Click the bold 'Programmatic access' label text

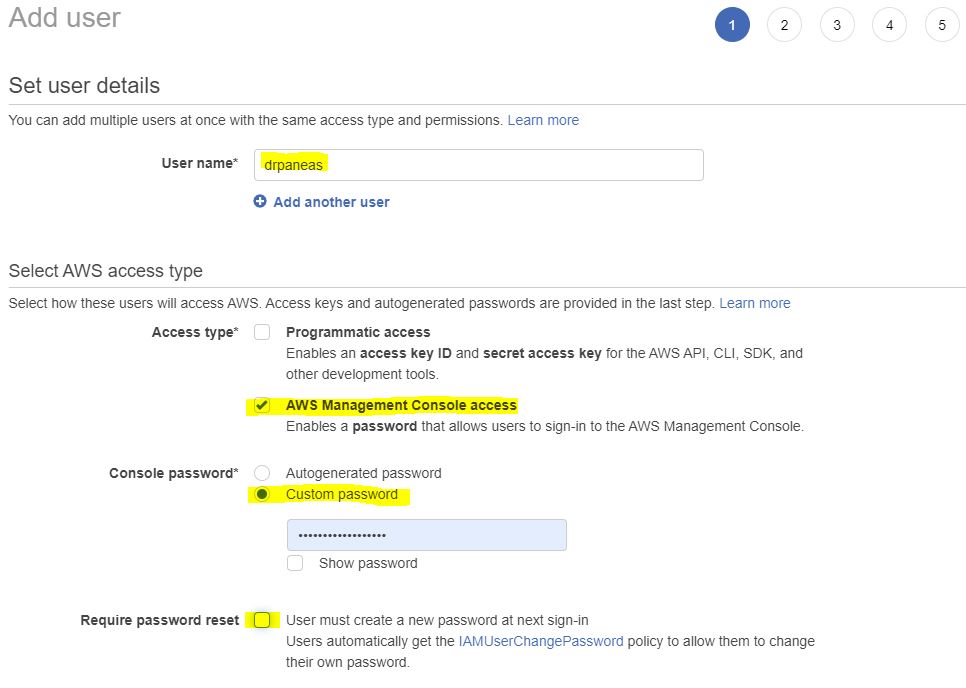(358, 332)
